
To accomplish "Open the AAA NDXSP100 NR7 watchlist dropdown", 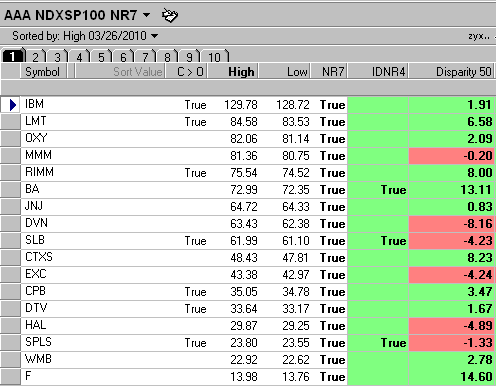I will [146, 15].
